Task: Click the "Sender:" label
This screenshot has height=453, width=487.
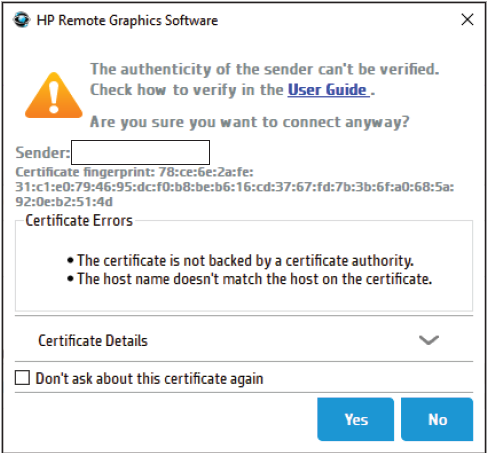Action: 43,153
